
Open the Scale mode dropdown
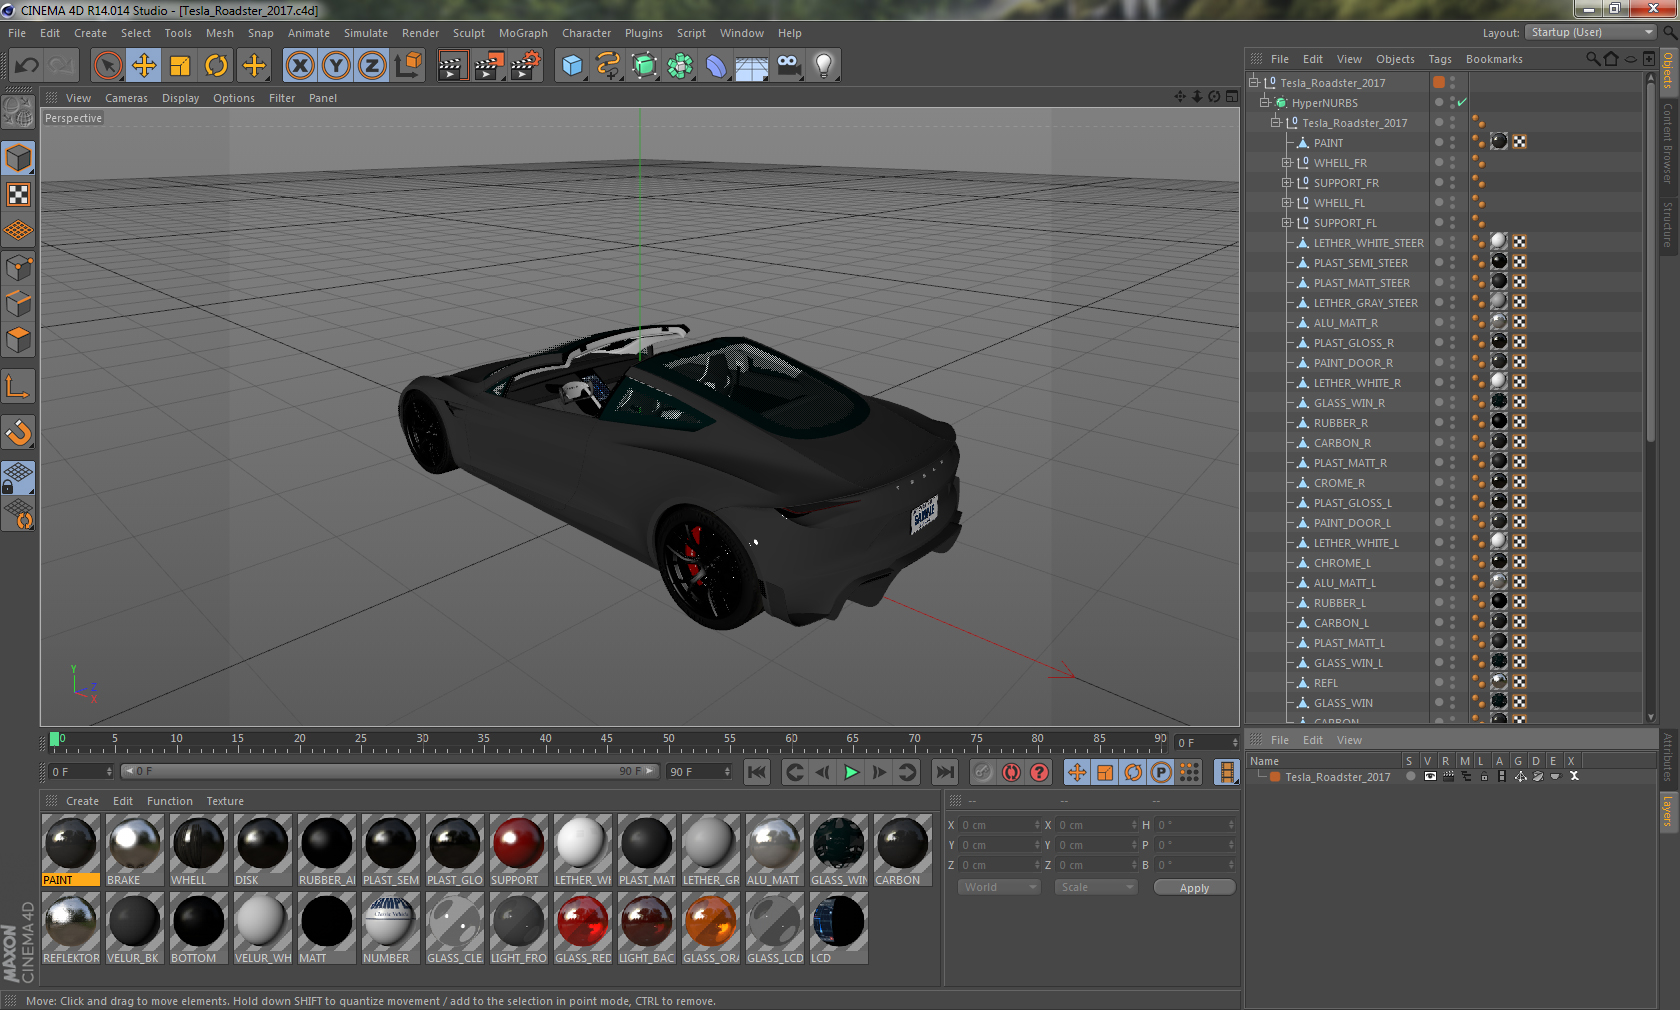(1095, 887)
